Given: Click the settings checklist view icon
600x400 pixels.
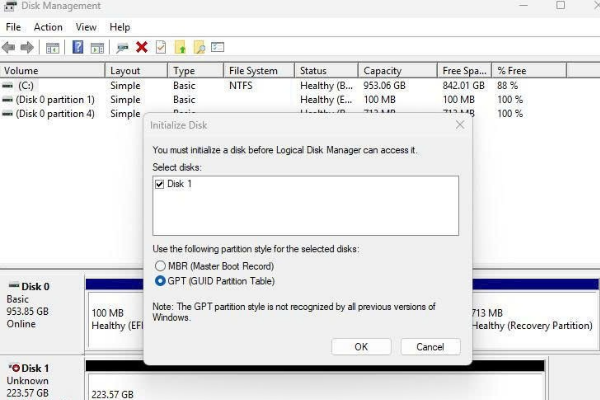Looking at the screenshot, I should (217, 47).
